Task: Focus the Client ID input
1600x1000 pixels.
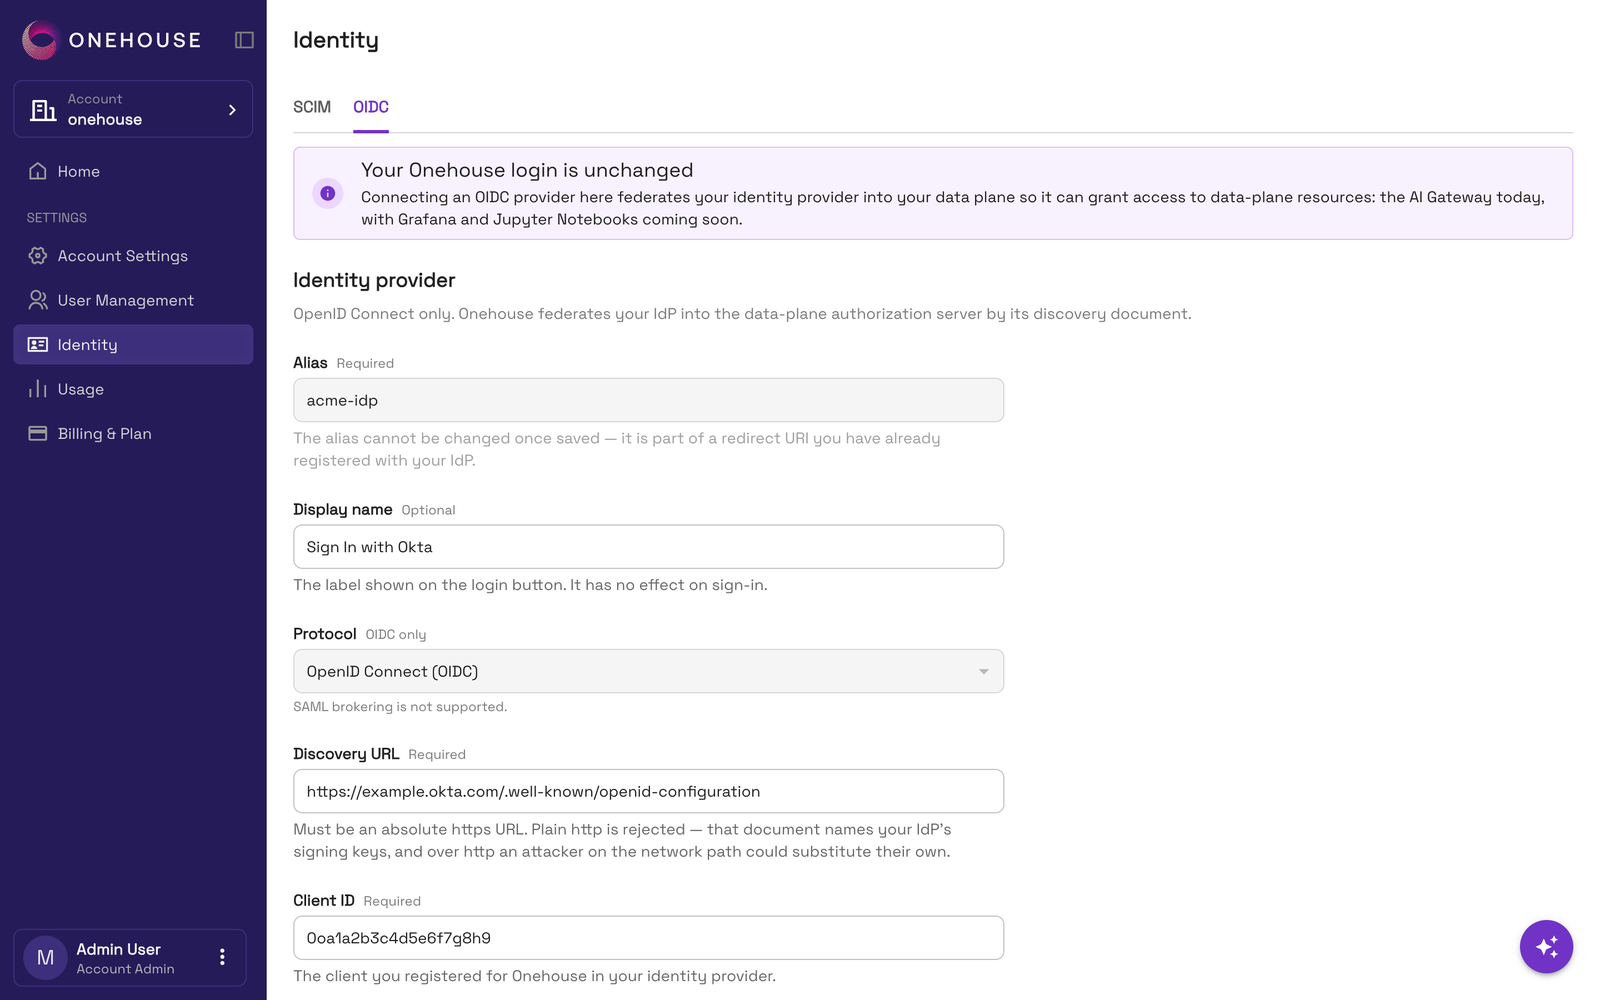Action: click(x=648, y=938)
